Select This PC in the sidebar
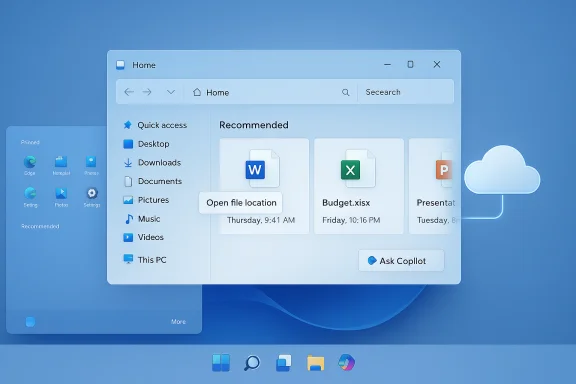The width and height of the screenshot is (576, 384). 145,259
